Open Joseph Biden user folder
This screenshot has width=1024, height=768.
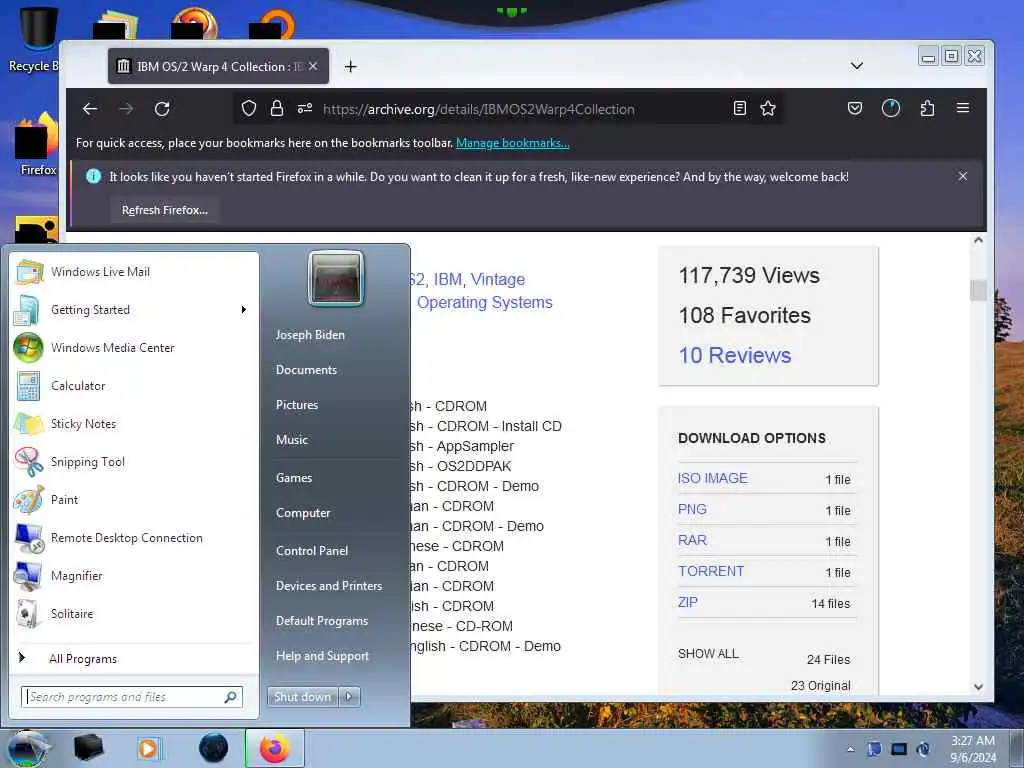(310, 335)
